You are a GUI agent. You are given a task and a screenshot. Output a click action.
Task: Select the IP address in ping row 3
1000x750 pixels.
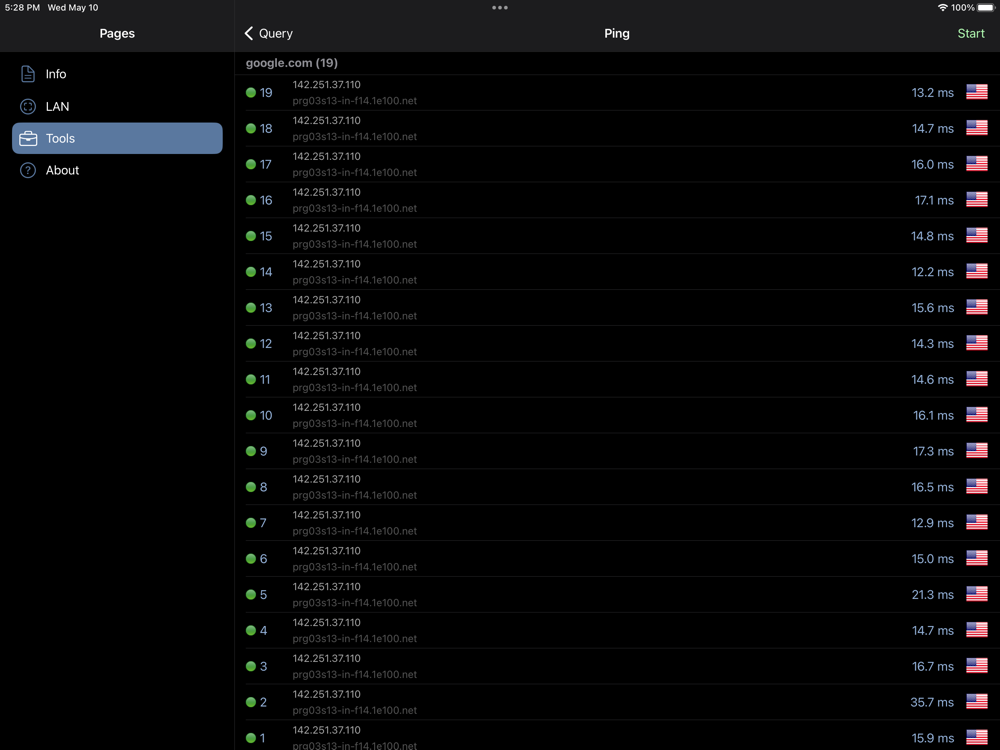(327, 658)
